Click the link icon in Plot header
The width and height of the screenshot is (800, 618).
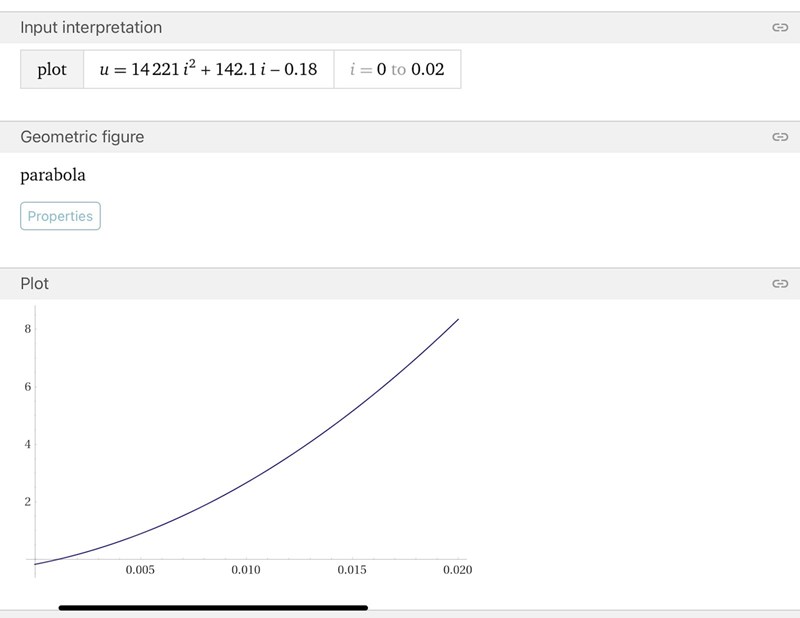(x=780, y=284)
